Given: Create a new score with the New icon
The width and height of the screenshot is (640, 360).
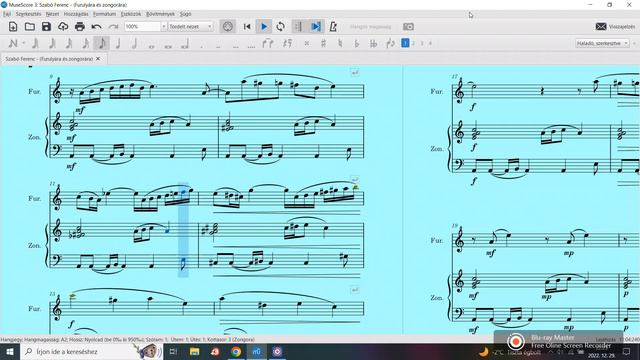Looking at the screenshot, I should click(13, 27).
